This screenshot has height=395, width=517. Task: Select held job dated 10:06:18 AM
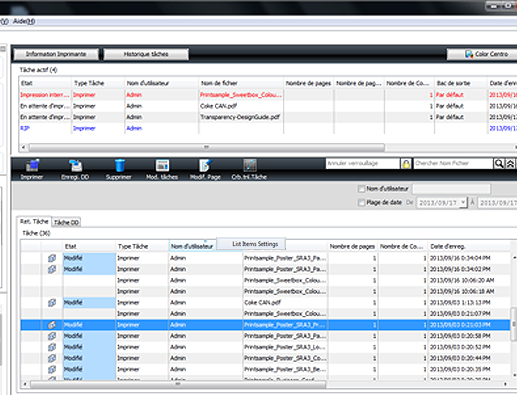tap(265, 291)
